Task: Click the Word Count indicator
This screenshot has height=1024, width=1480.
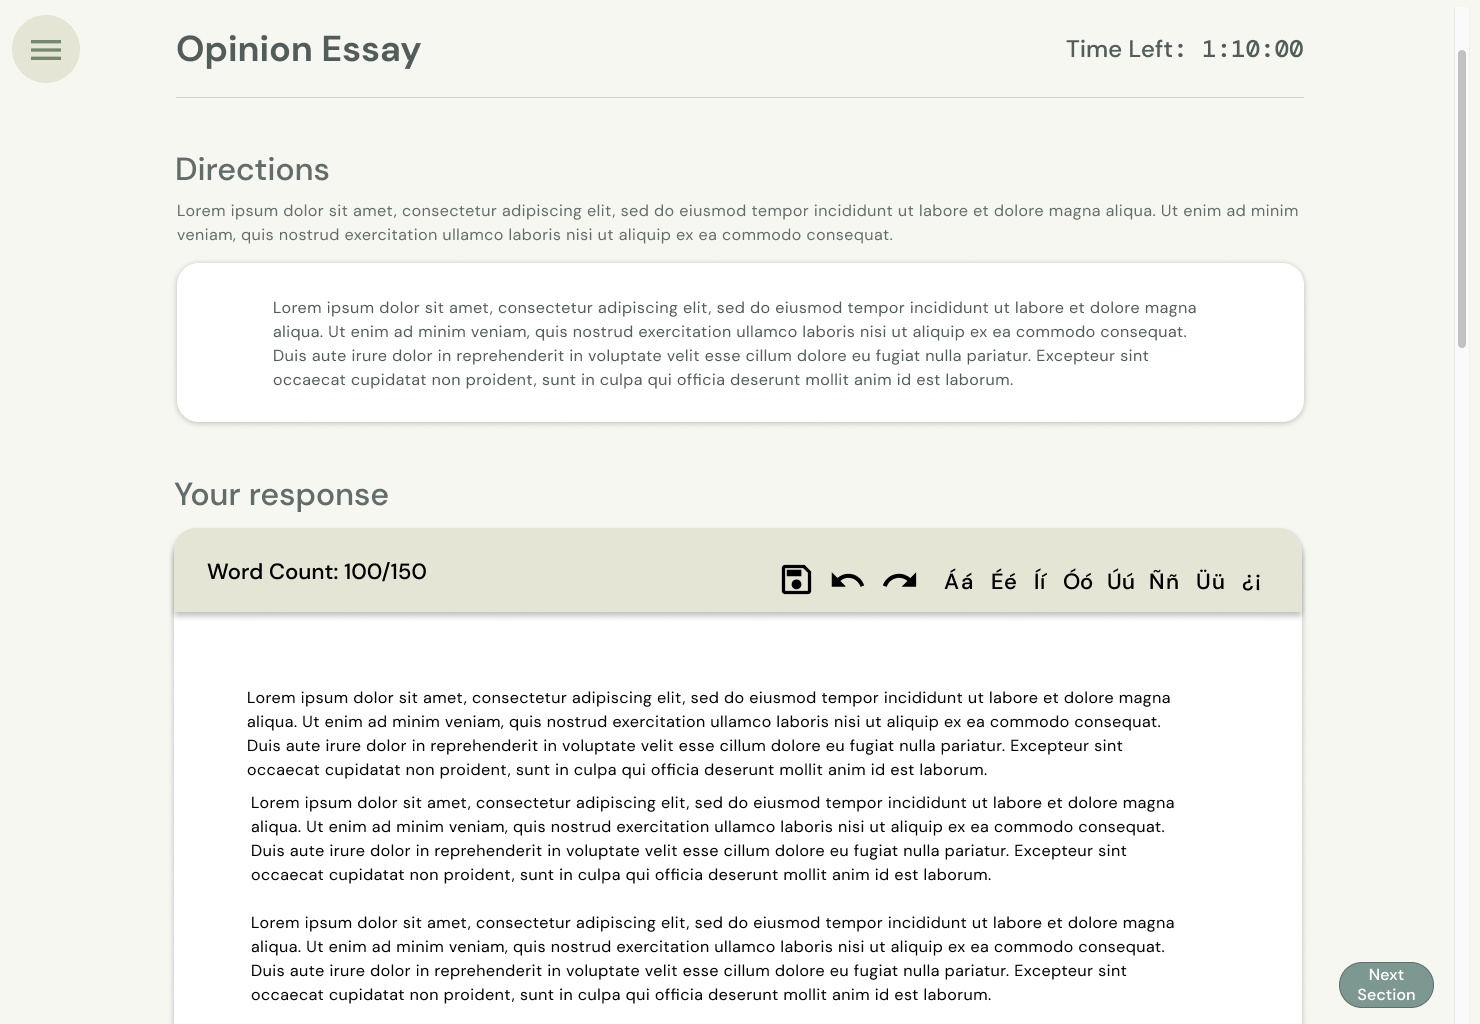Action: pyautogui.click(x=316, y=572)
